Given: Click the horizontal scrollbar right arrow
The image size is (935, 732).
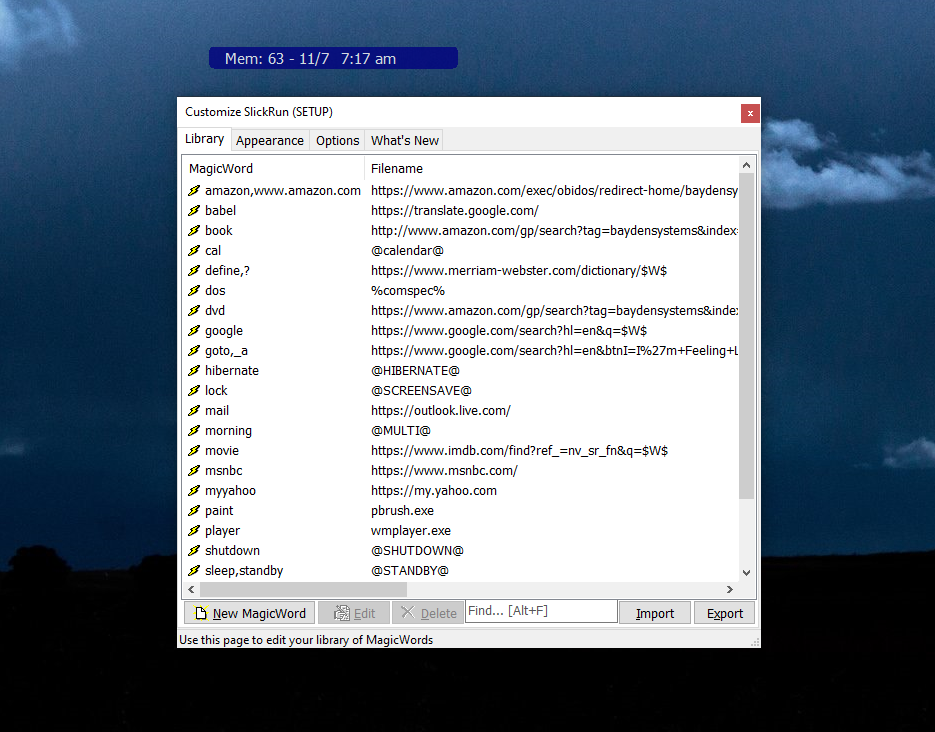Looking at the screenshot, I should pyautogui.click(x=730, y=590).
